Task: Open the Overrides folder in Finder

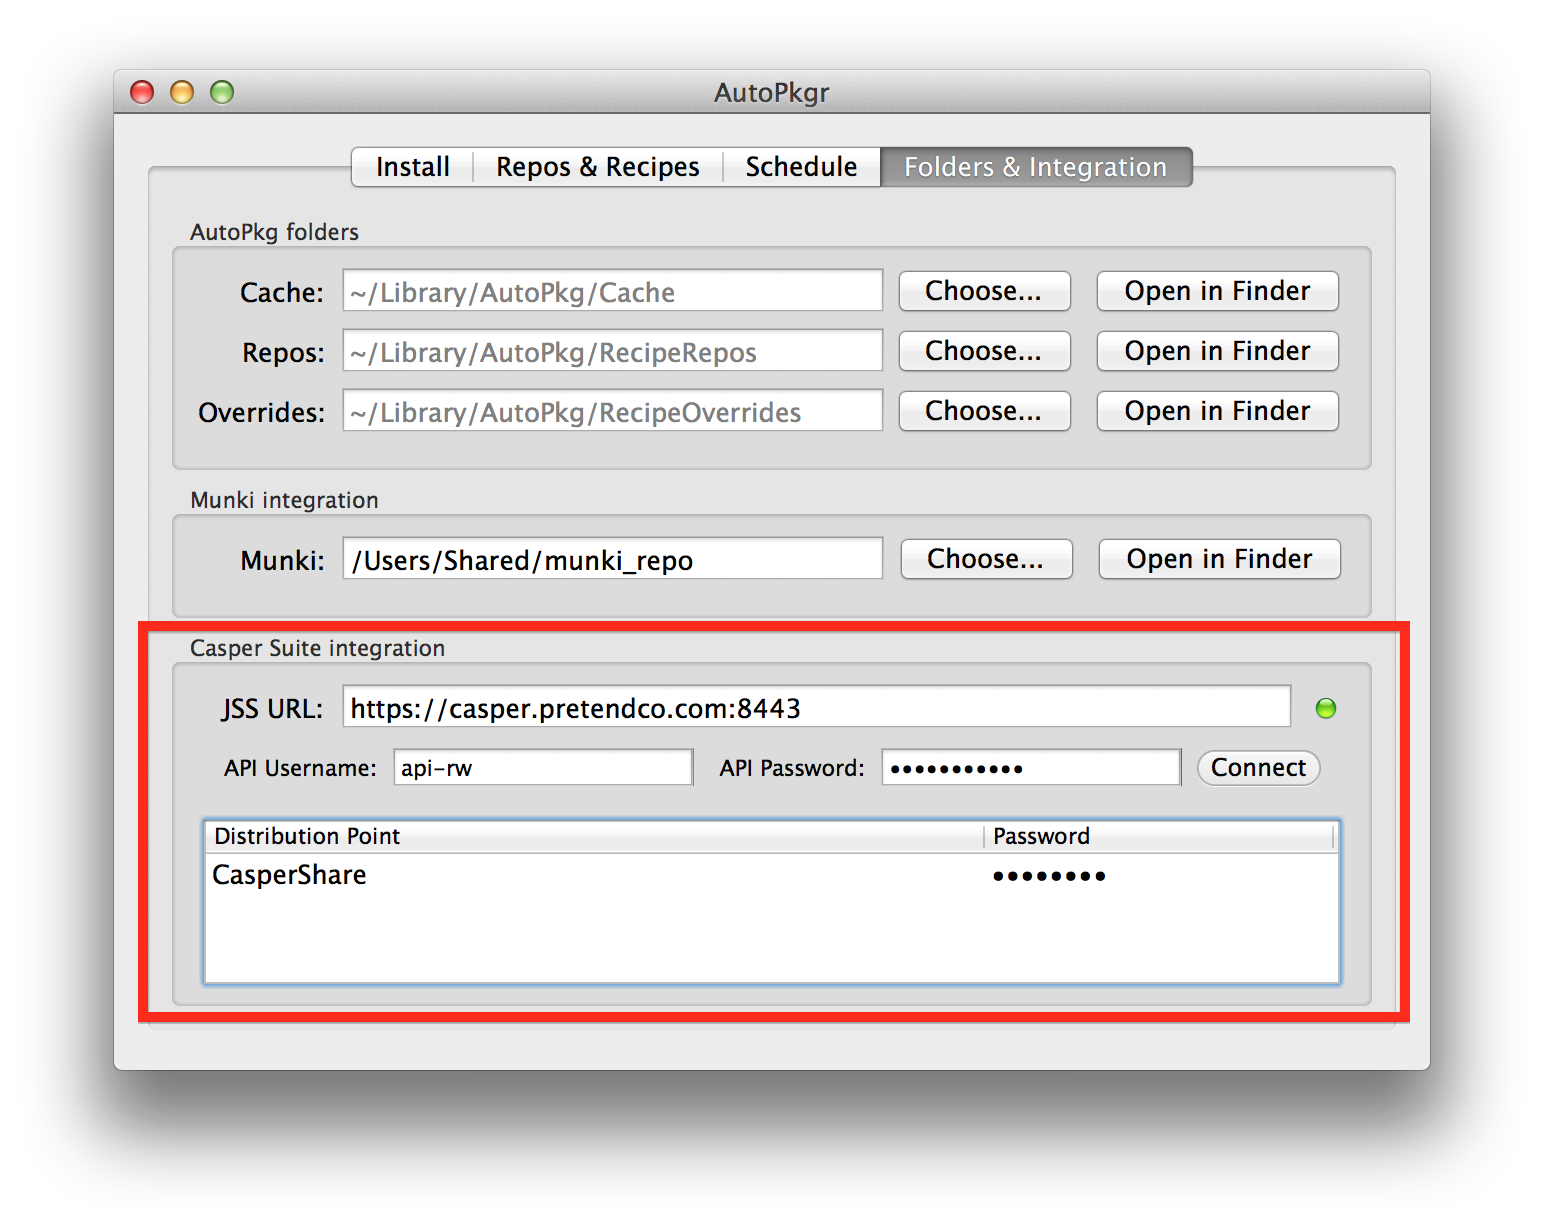Action: coord(1217,411)
